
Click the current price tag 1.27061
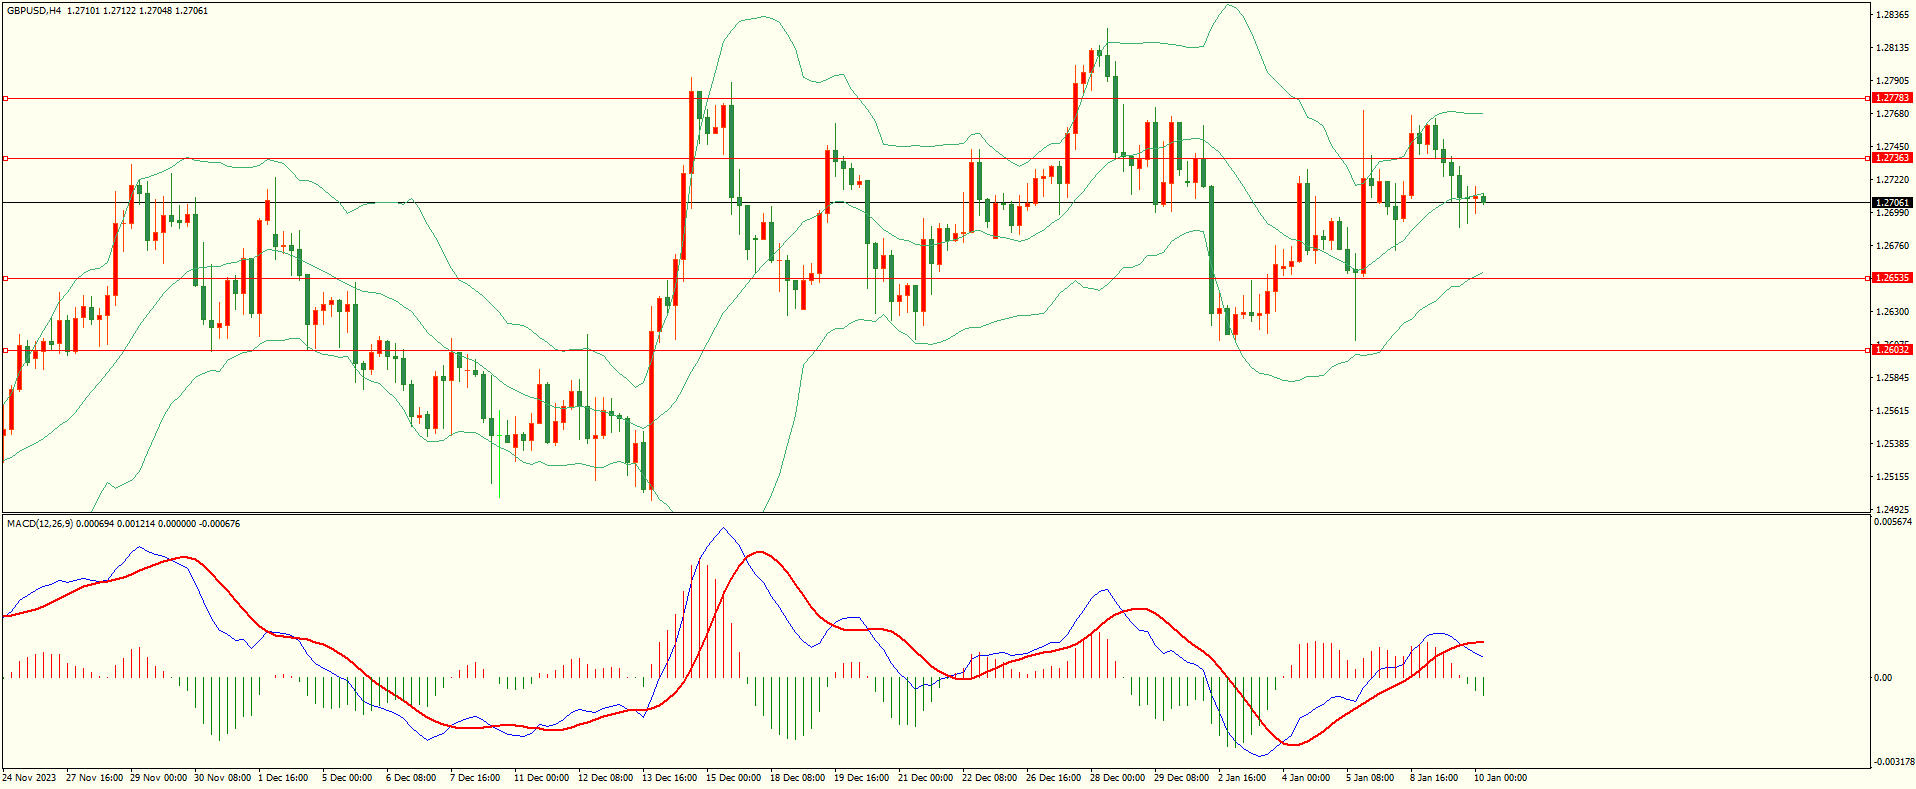[x=1892, y=203]
